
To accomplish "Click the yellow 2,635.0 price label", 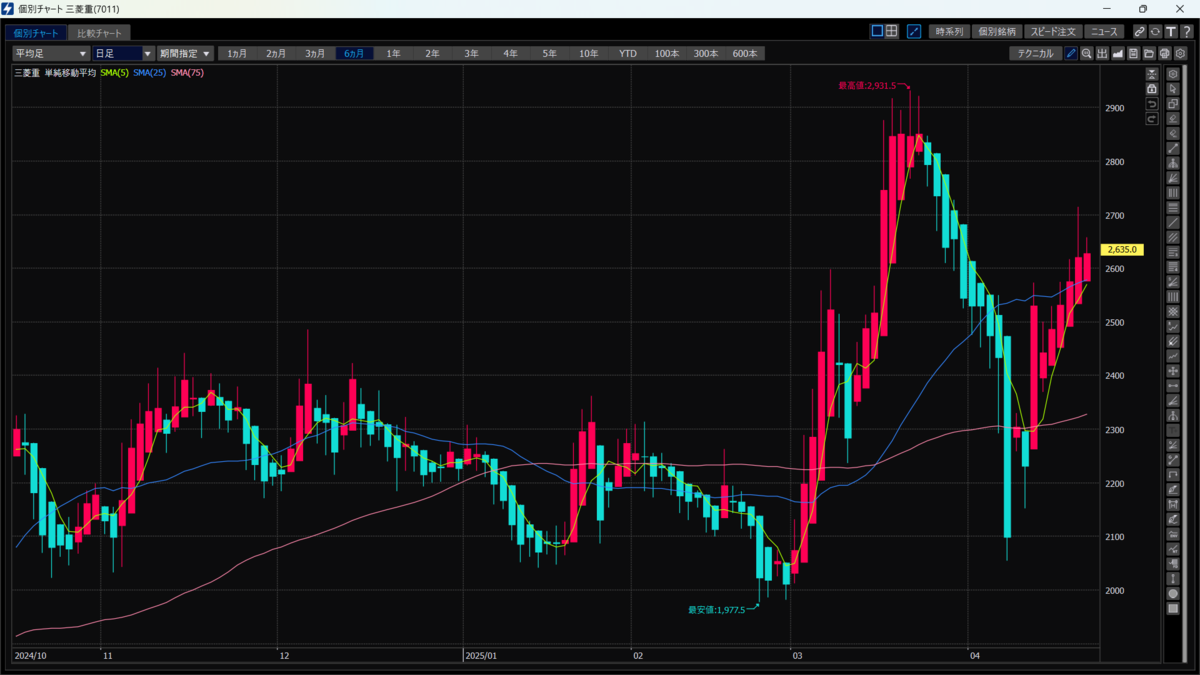I will point(1121,249).
